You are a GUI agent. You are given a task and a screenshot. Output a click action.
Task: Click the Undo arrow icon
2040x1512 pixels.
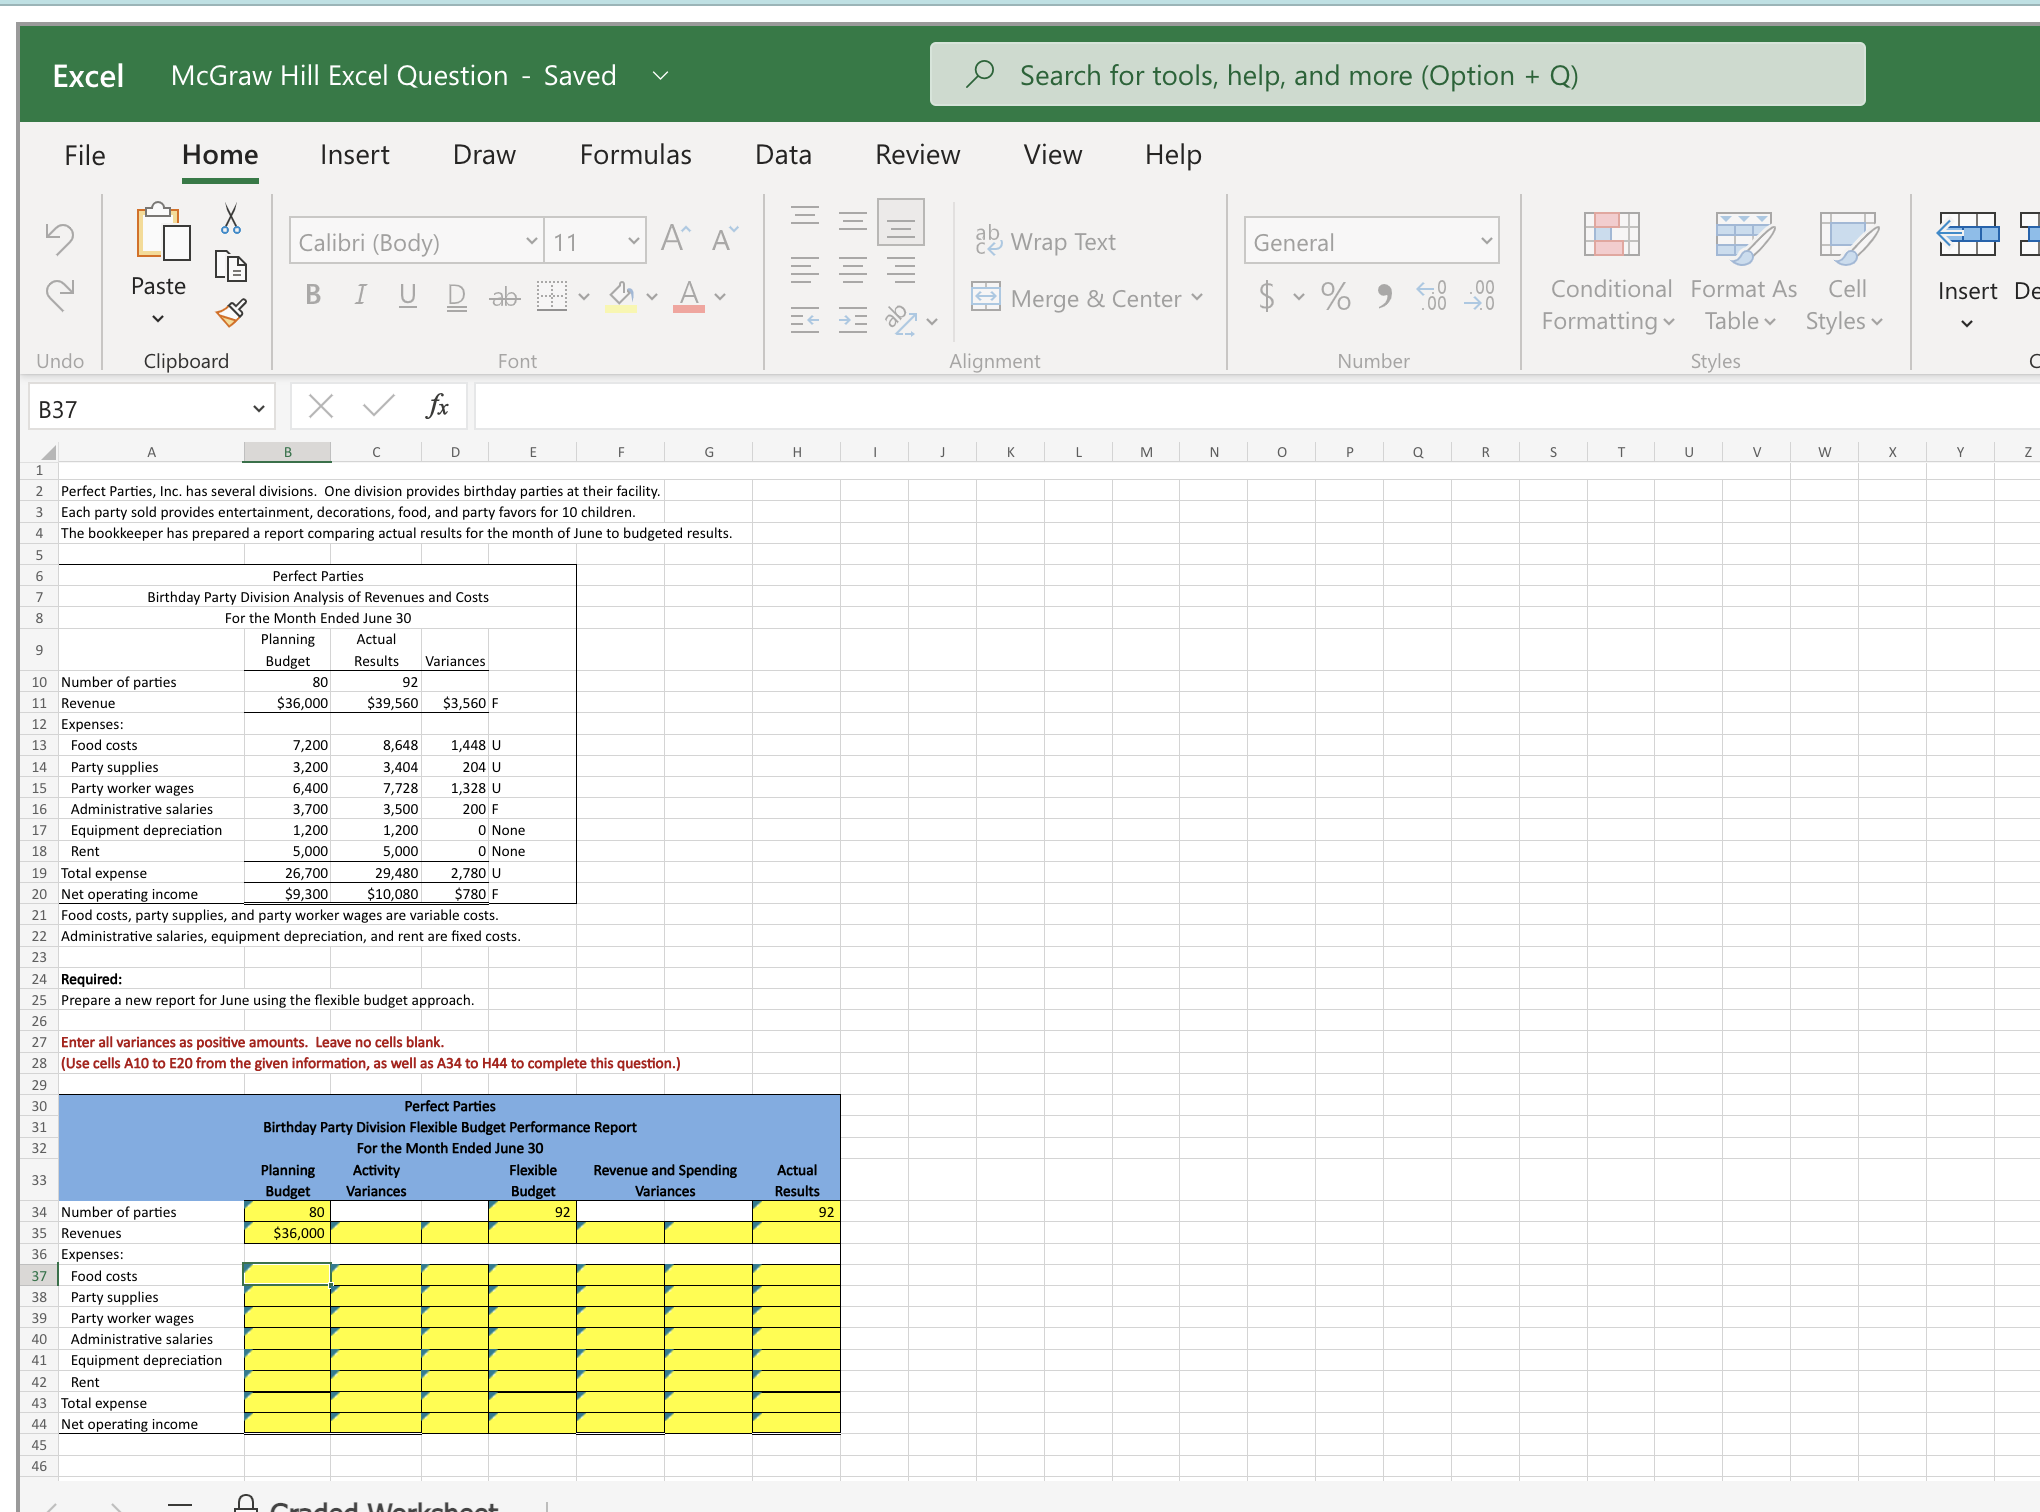pos(60,238)
